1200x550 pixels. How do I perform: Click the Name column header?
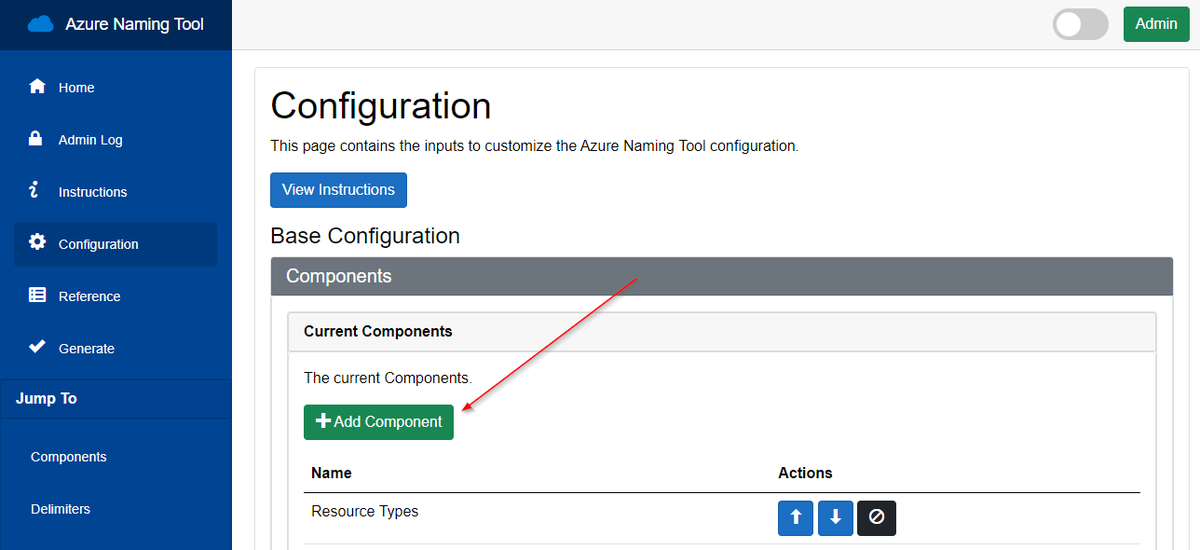[331, 473]
